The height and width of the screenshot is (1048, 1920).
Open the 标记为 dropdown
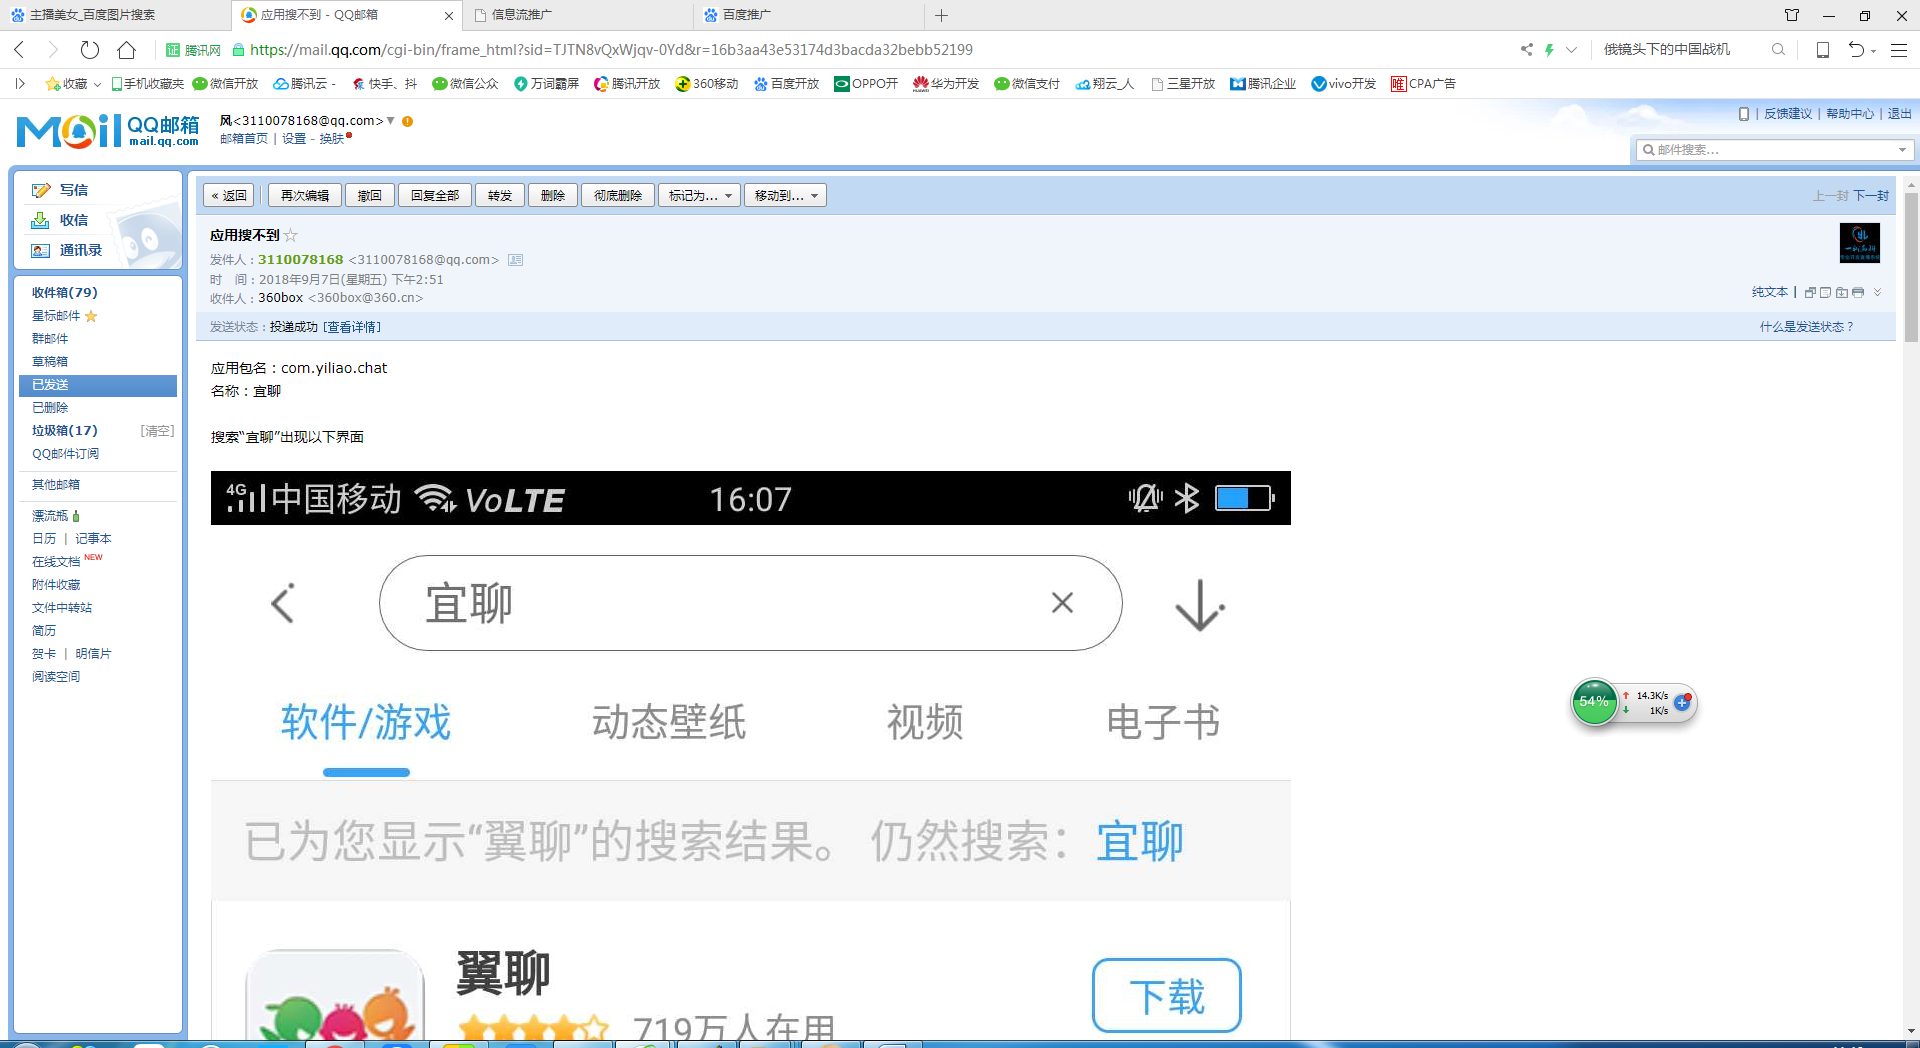(698, 195)
